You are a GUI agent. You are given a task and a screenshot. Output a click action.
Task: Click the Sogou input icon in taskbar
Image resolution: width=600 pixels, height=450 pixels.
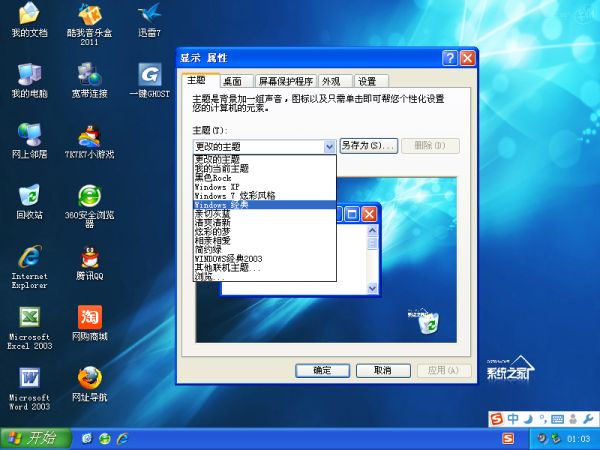[507, 438]
